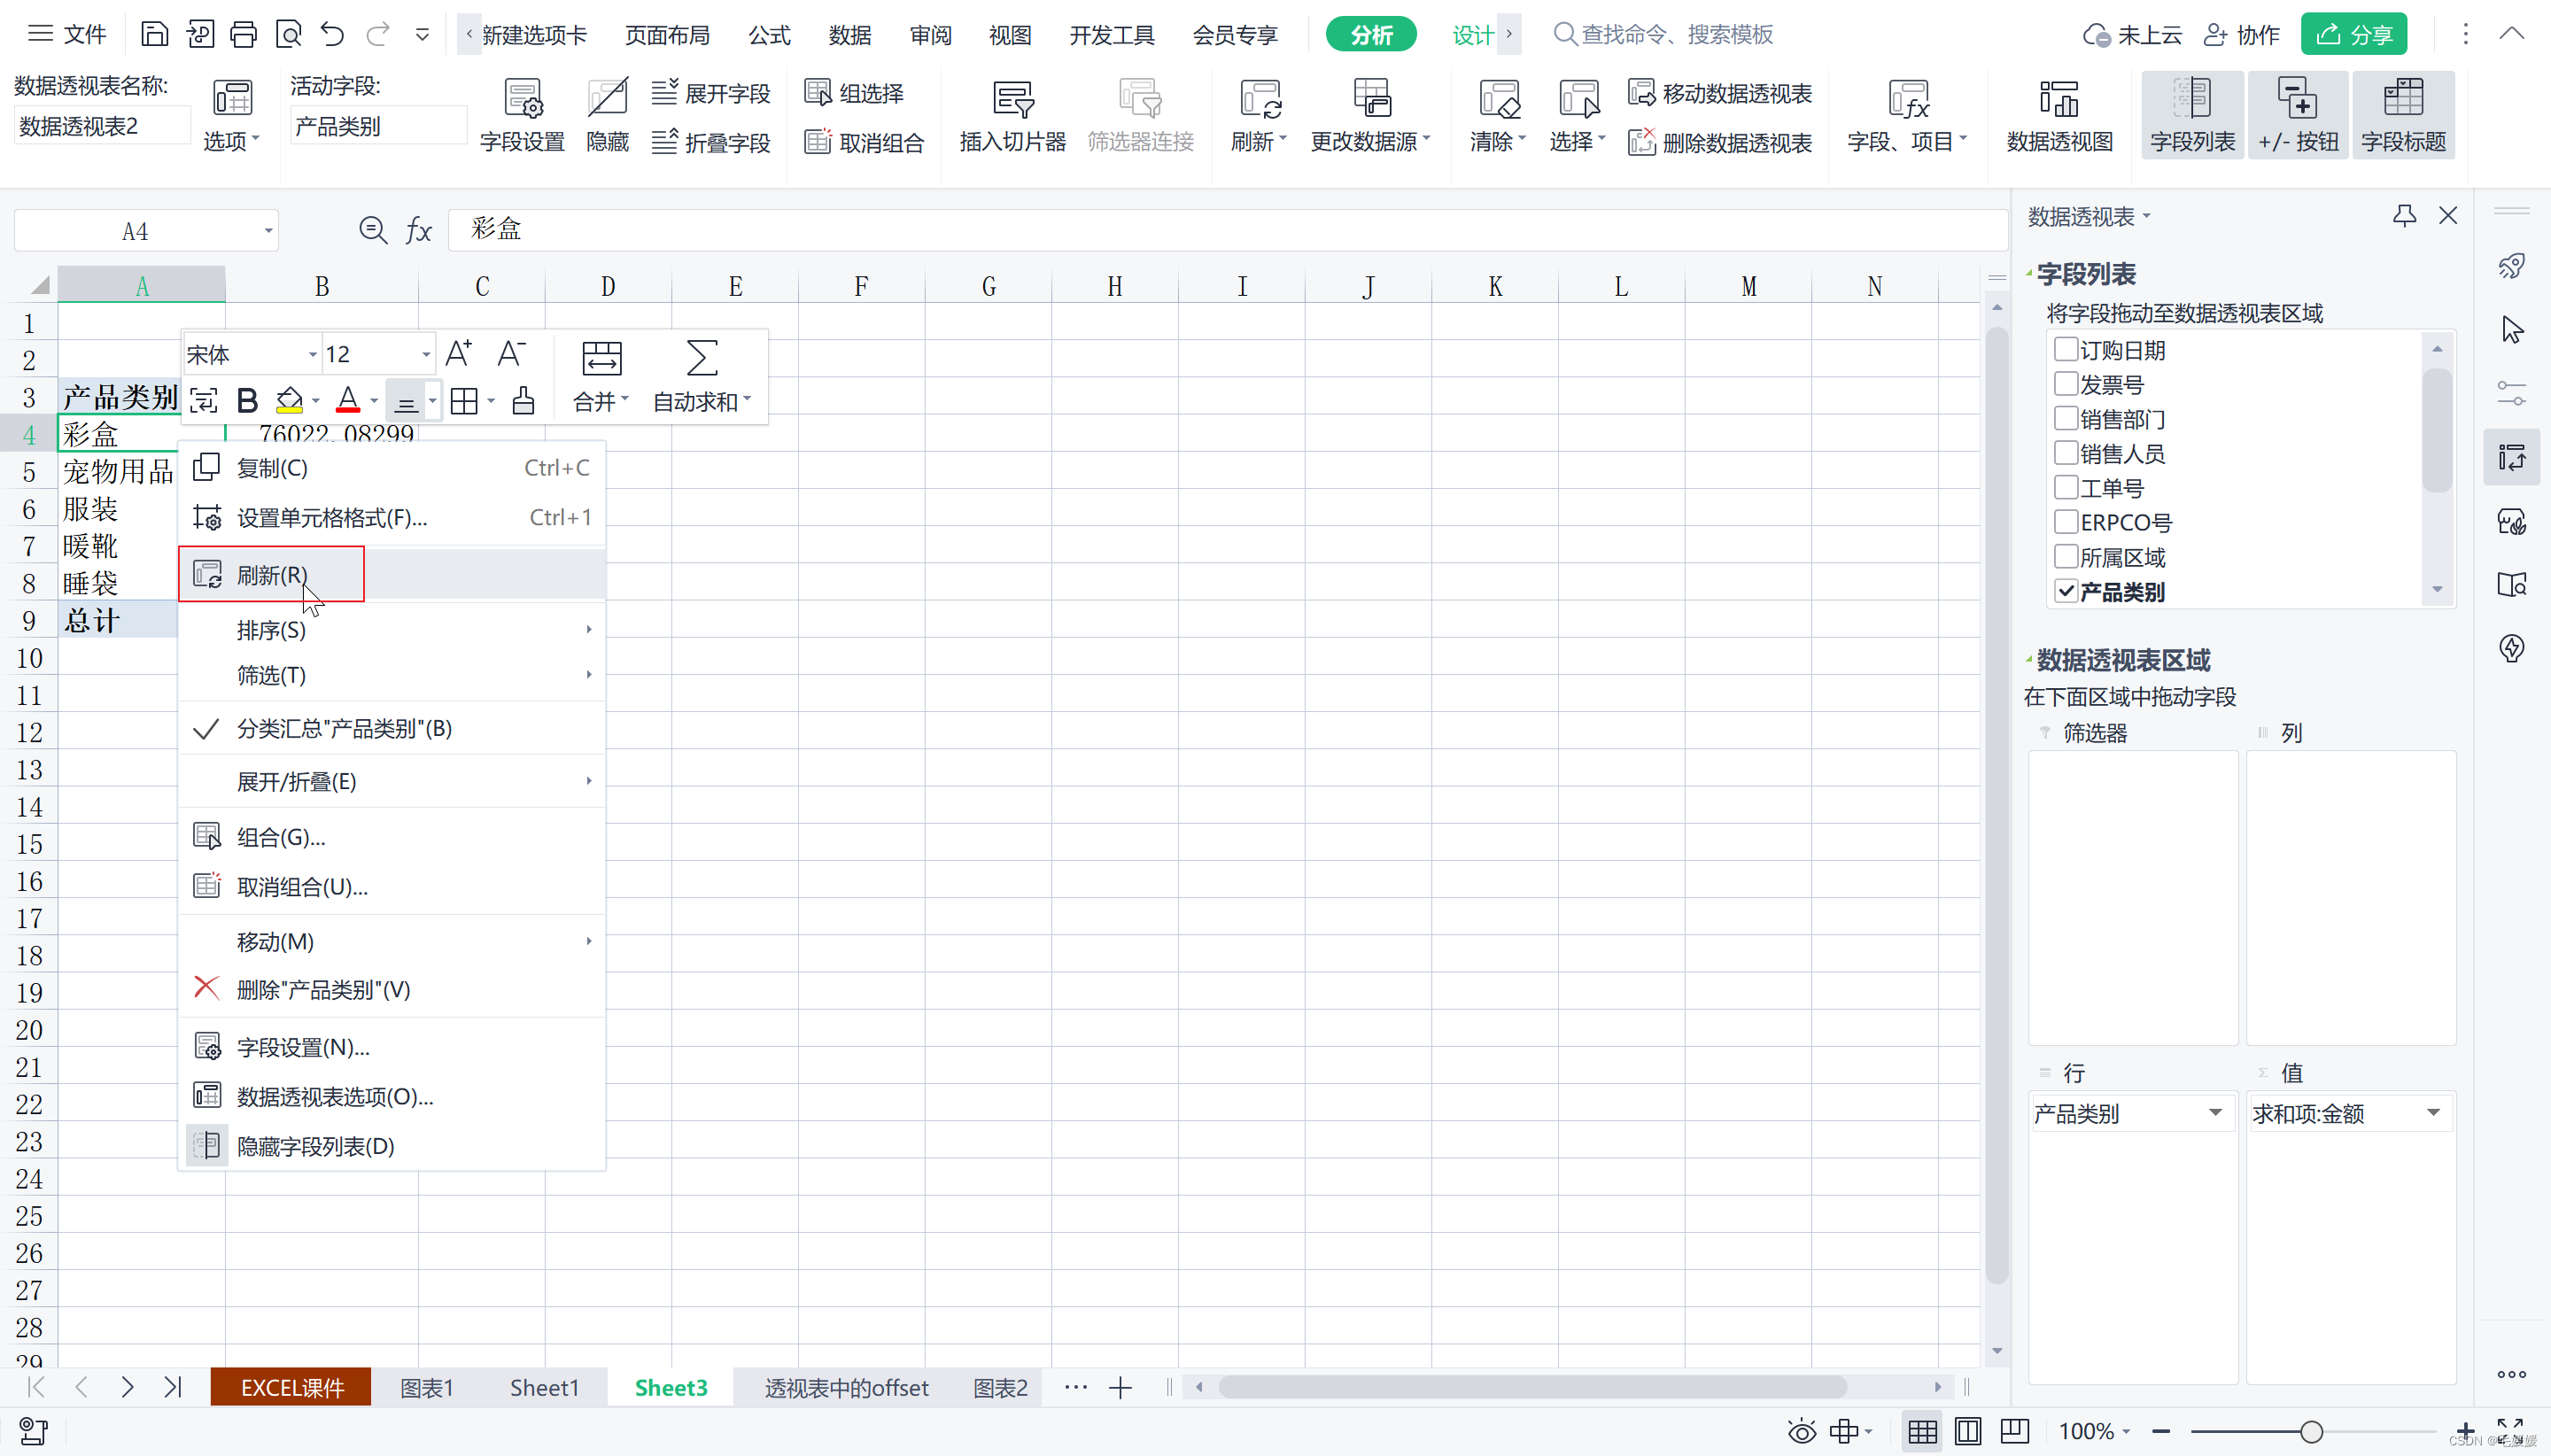Uncheck the 产品类别 field

tap(2066, 590)
